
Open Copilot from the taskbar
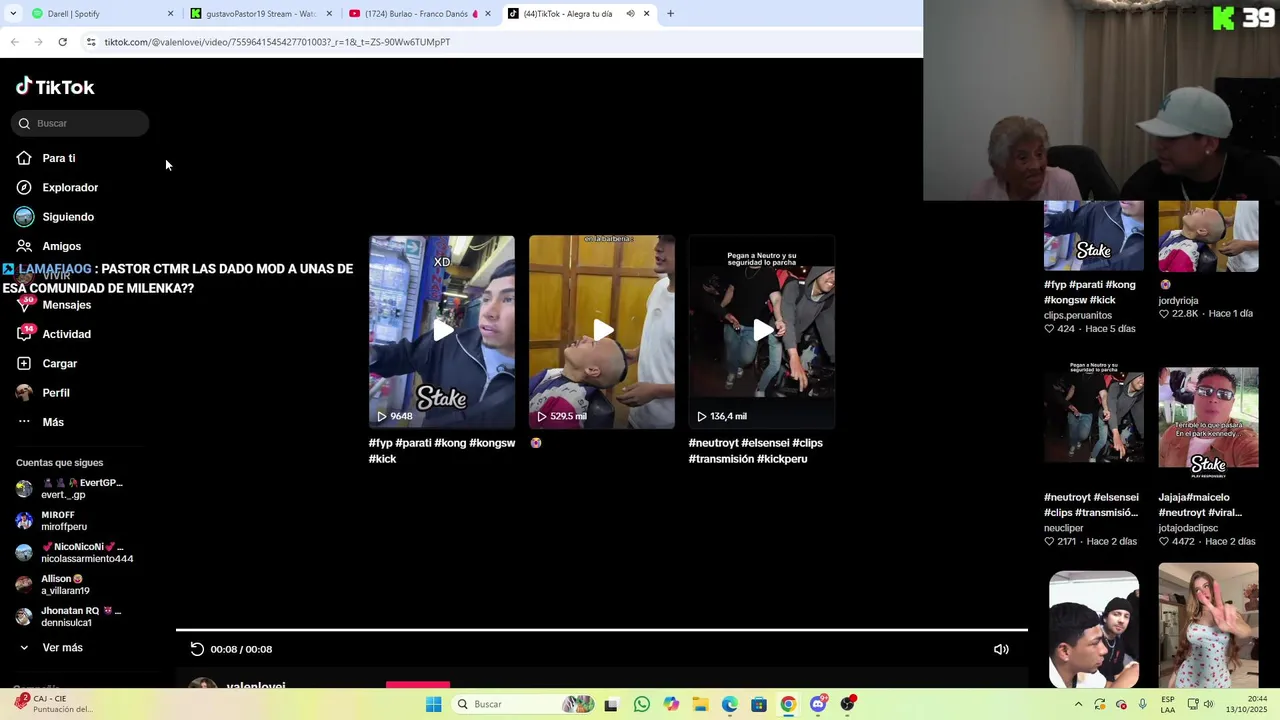[671, 704]
